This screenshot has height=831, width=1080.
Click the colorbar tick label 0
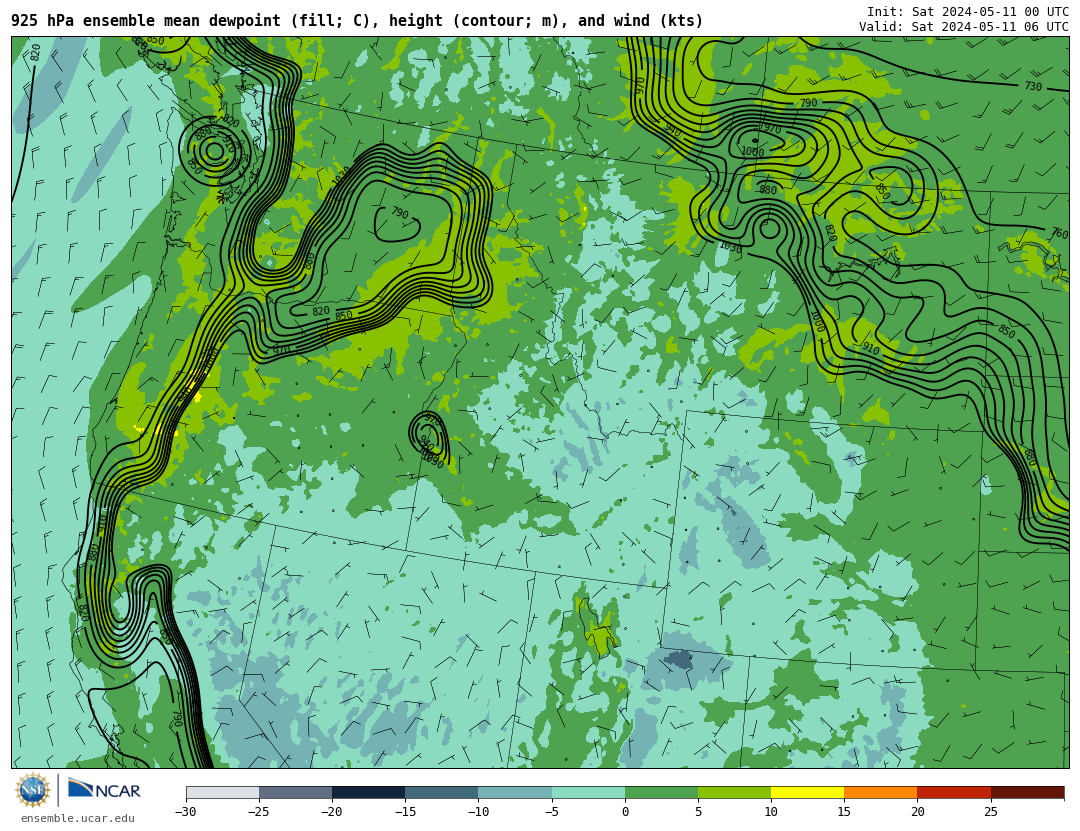[625, 812]
